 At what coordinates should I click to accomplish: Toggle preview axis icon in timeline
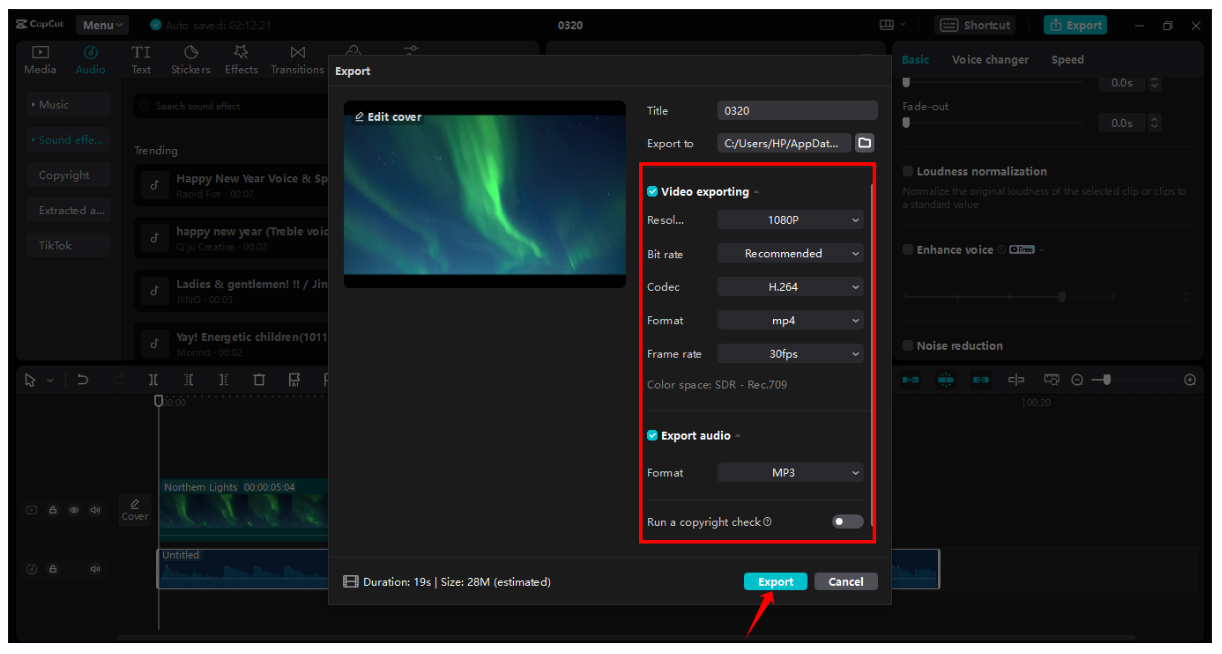click(x=1016, y=380)
